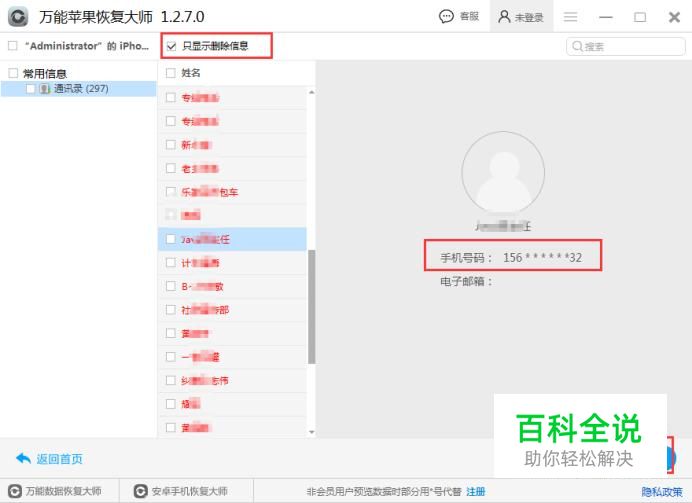Toggle the 常用信息 category checkbox
This screenshot has height=503, width=692.
click(x=13, y=73)
